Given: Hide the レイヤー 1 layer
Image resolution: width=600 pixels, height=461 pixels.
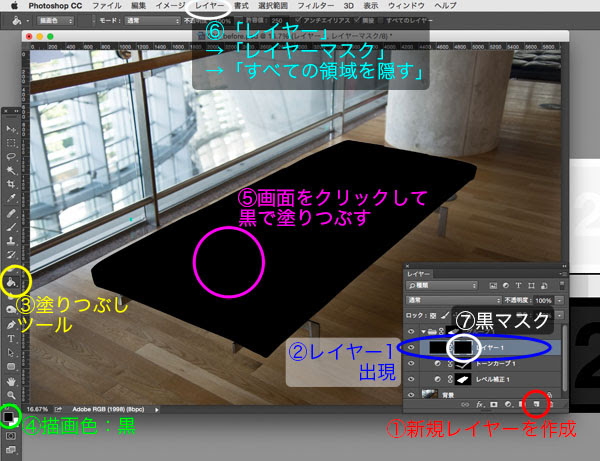Looking at the screenshot, I should click(x=411, y=347).
